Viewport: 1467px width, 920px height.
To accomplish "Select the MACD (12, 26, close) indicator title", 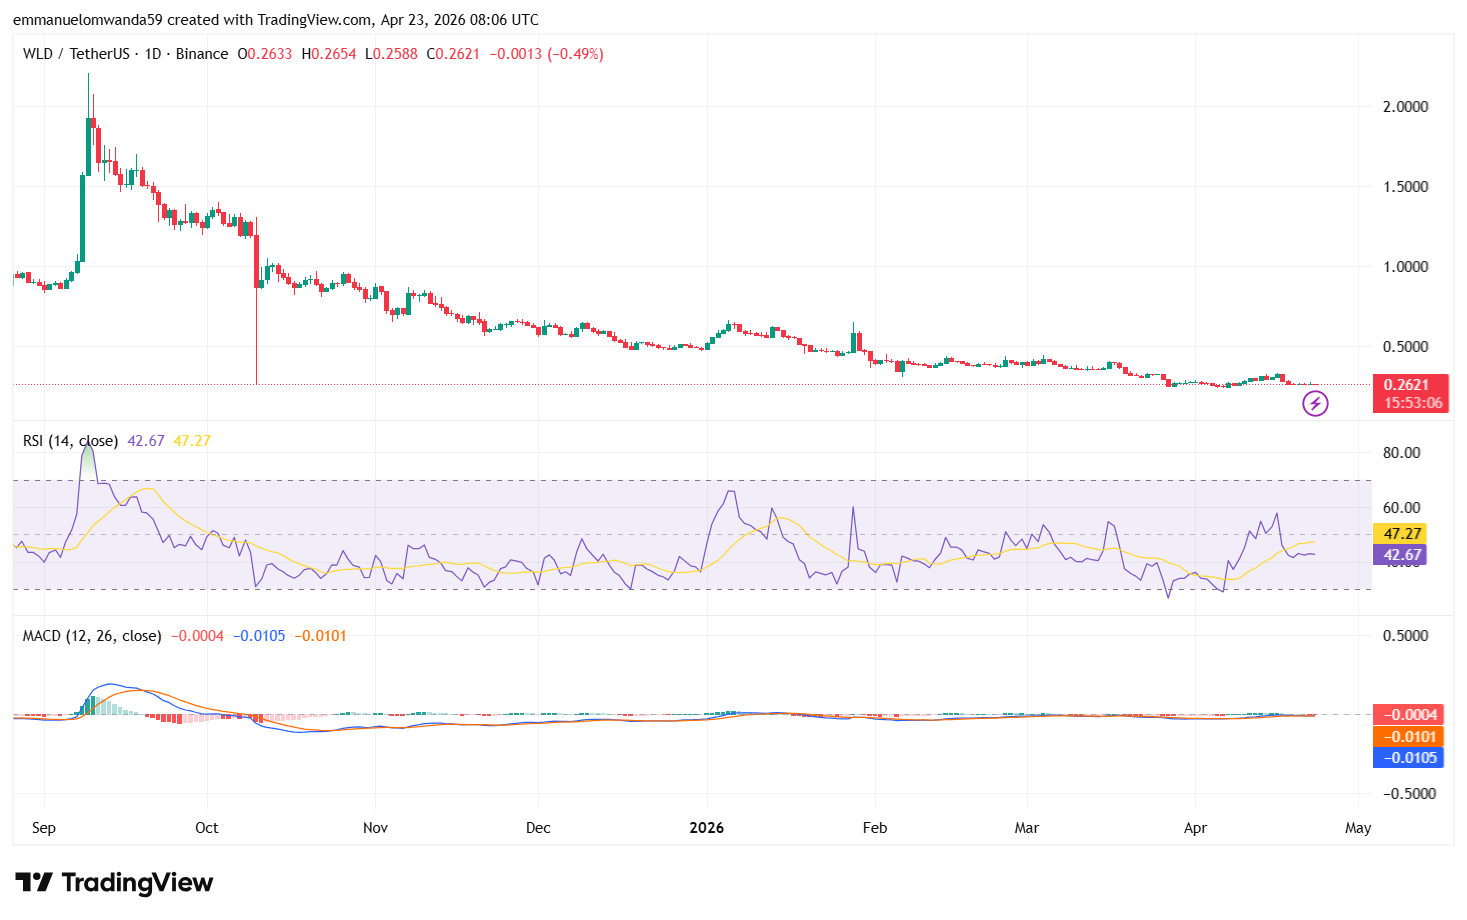I will [89, 635].
